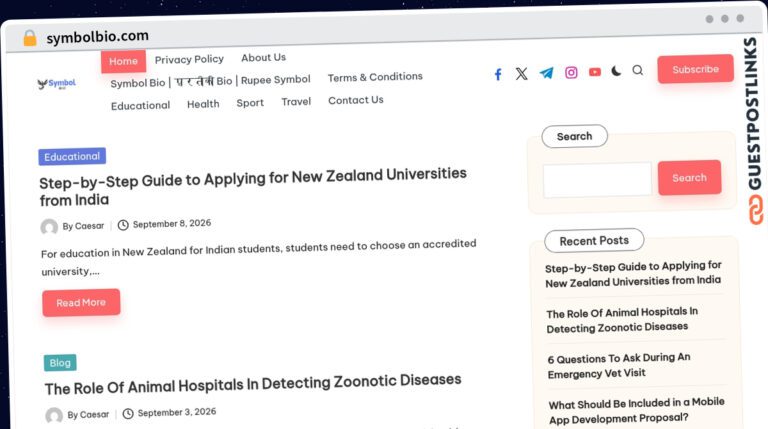Open the X (Twitter) icon
The width and height of the screenshot is (768, 429).
[522, 73]
